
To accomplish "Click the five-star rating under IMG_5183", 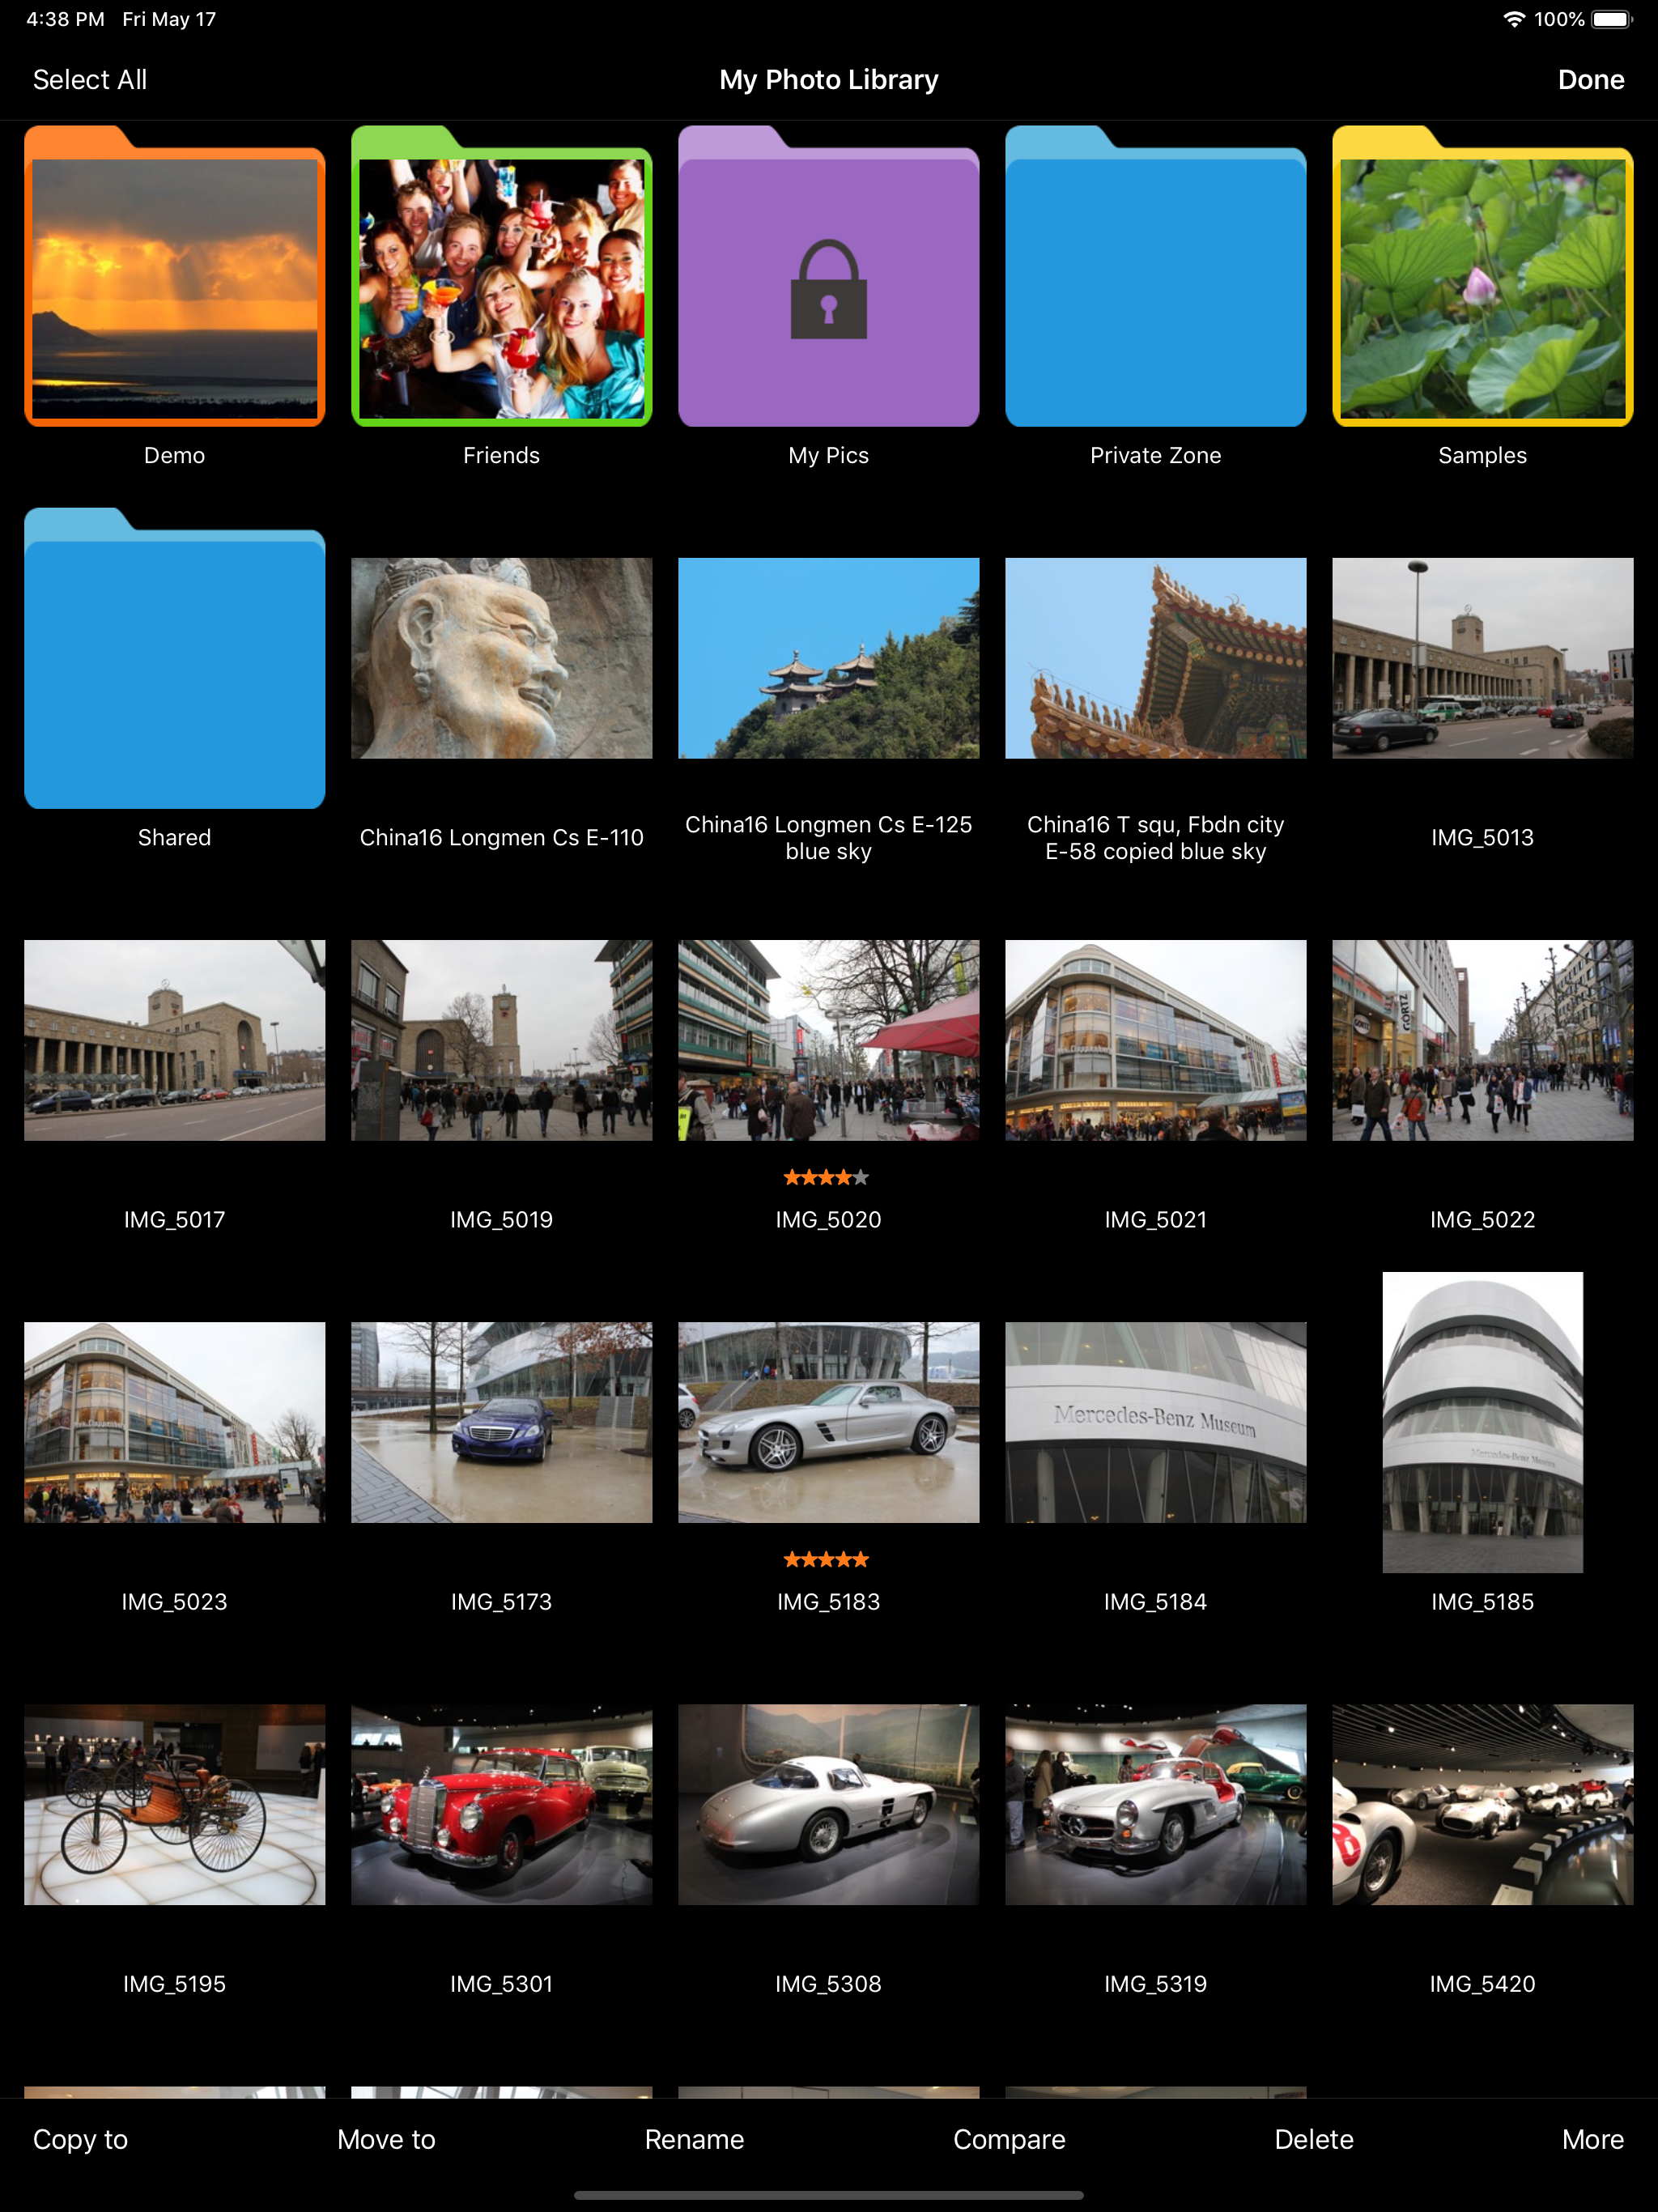I will [826, 1559].
